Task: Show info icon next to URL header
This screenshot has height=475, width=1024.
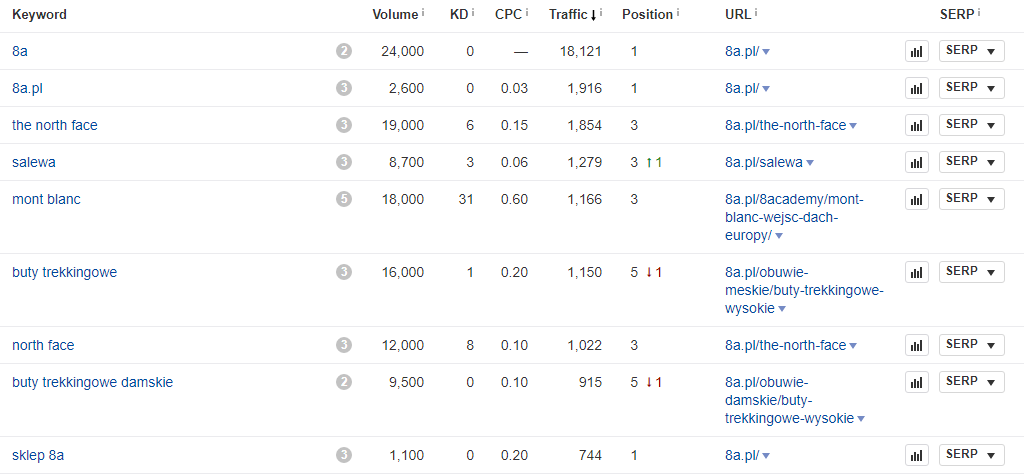Action: [x=756, y=12]
